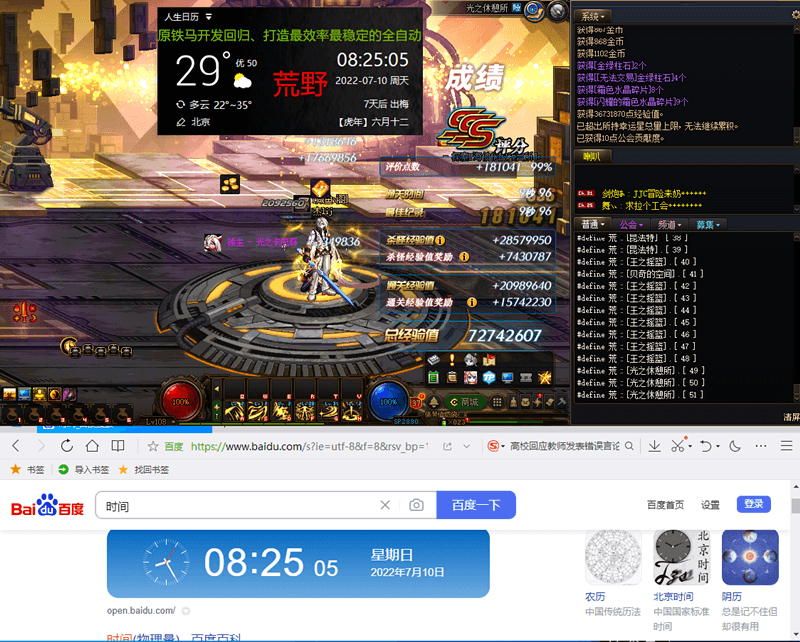Click the bell notification icon in the game bar
The height and width of the screenshot is (642, 800).
click(434, 402)
